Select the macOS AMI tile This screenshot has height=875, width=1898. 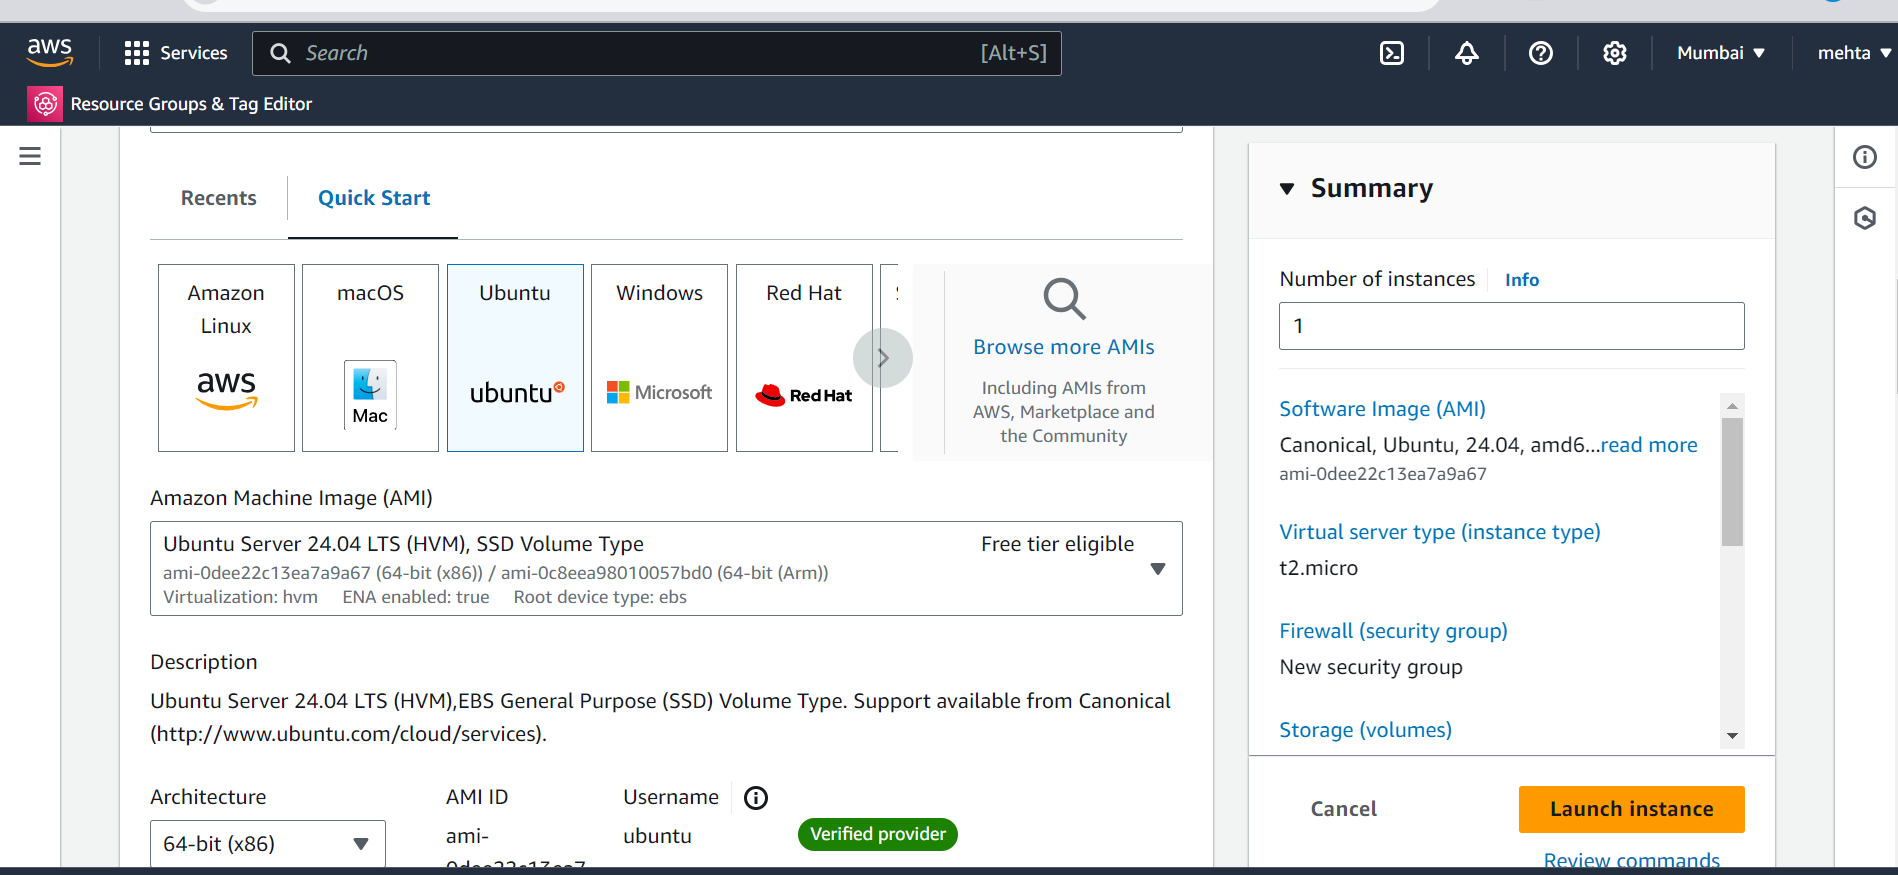point(370,358)
